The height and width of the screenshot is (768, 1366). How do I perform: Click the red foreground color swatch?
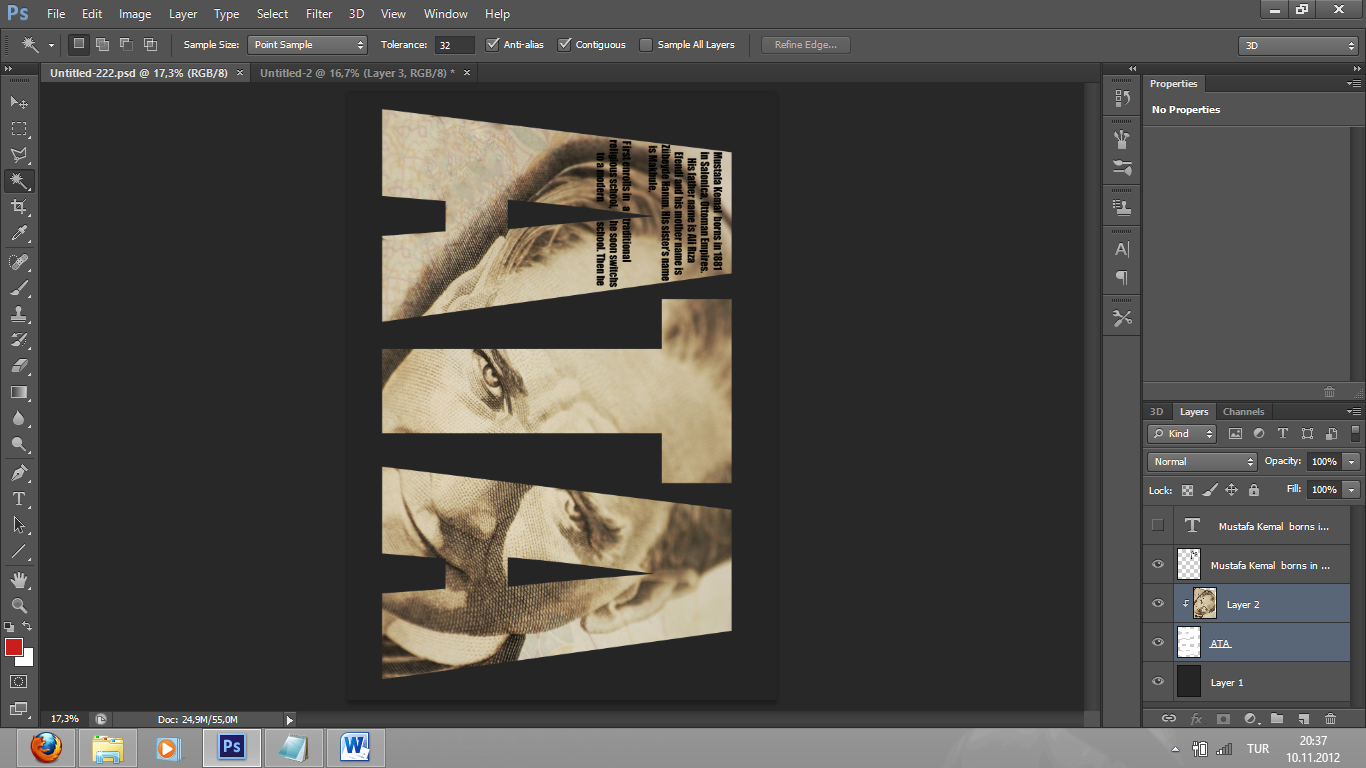13,646
